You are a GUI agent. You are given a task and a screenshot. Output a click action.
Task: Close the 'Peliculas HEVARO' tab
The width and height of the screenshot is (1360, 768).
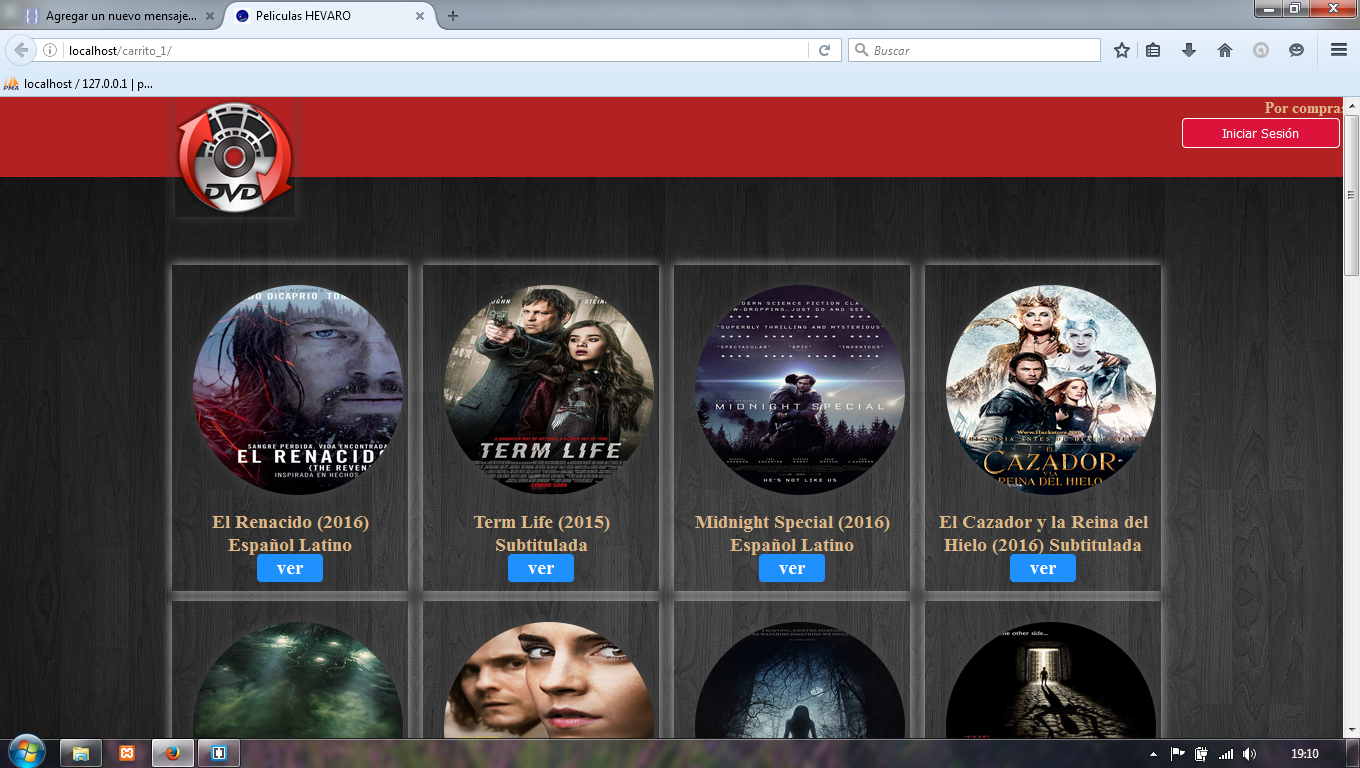421,16
